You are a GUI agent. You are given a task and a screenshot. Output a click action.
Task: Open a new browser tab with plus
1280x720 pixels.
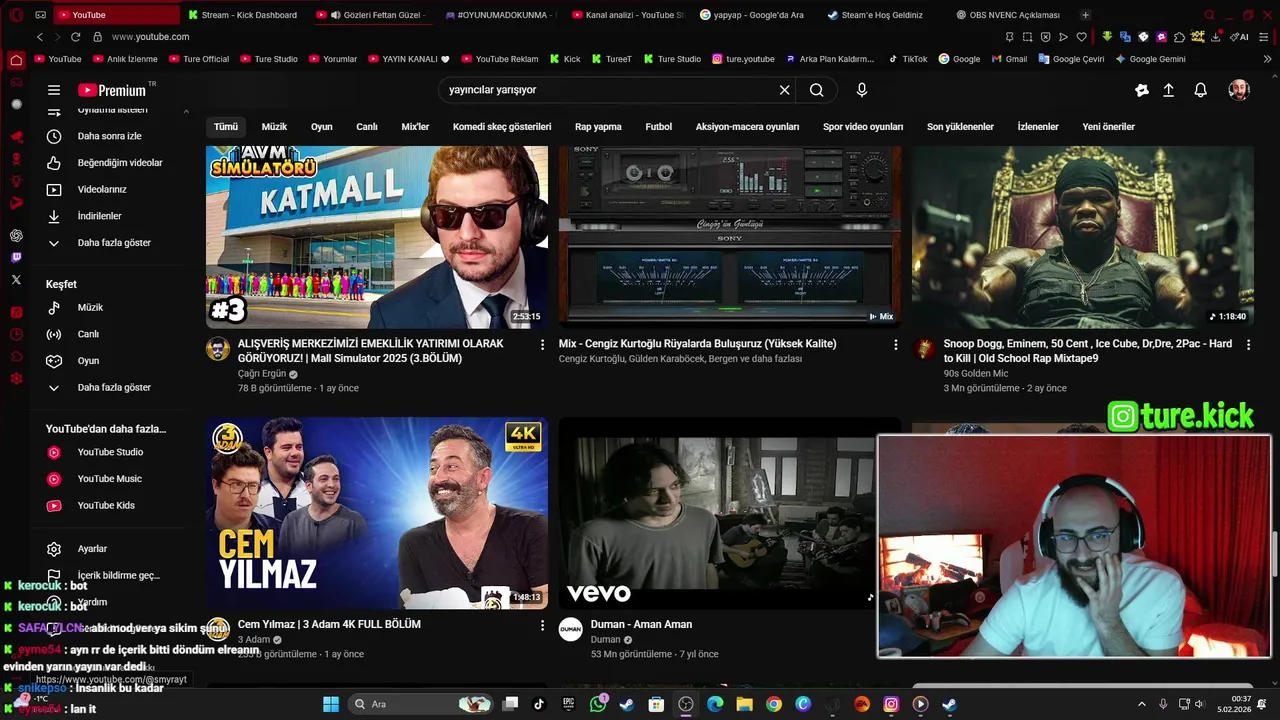tap(1086, 15)
